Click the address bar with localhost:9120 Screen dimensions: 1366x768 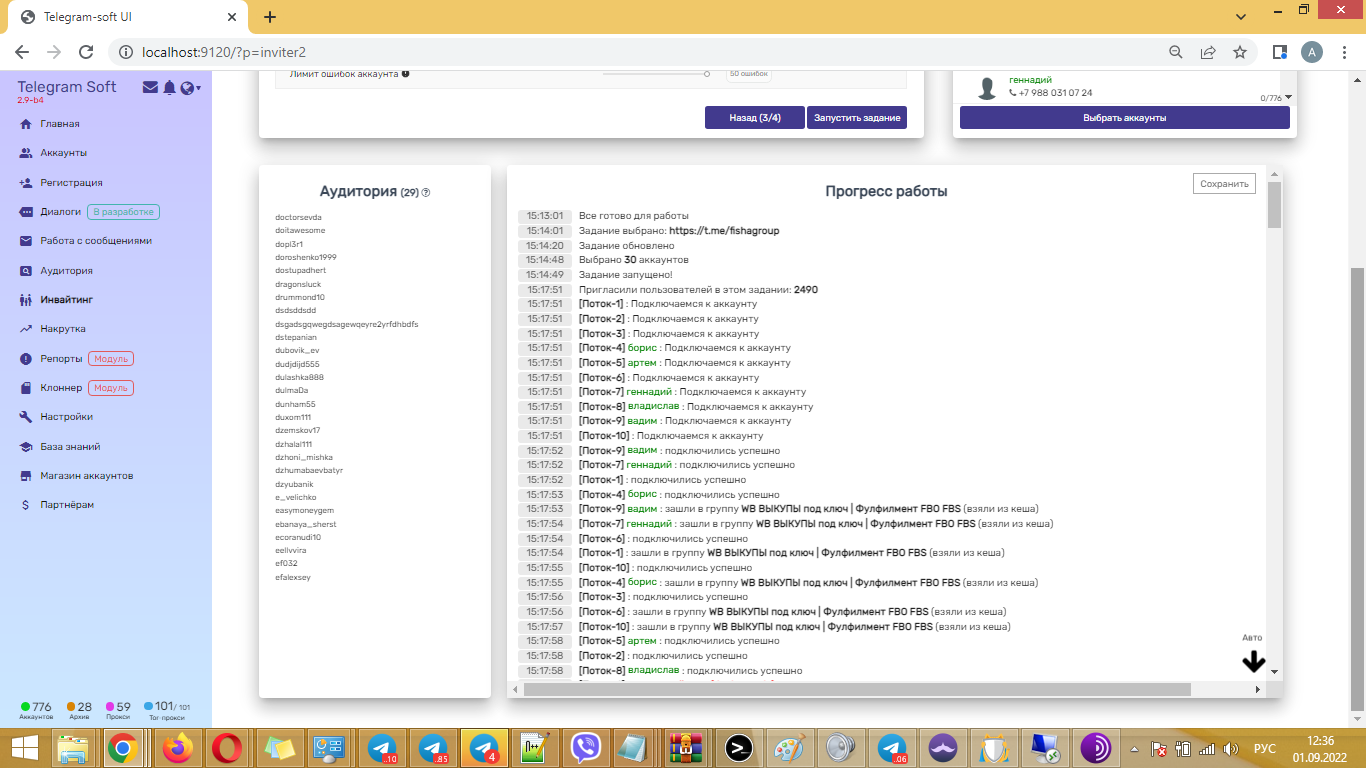tap(640, 52)
